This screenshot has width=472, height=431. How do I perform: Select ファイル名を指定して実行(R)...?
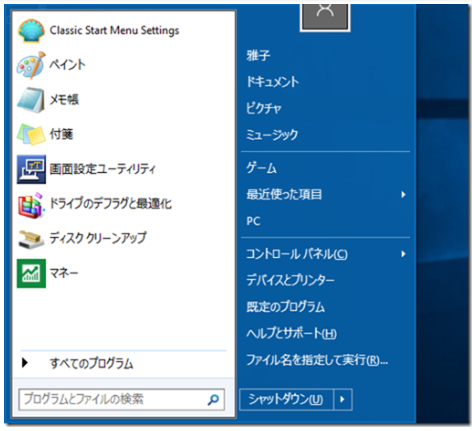317,360
